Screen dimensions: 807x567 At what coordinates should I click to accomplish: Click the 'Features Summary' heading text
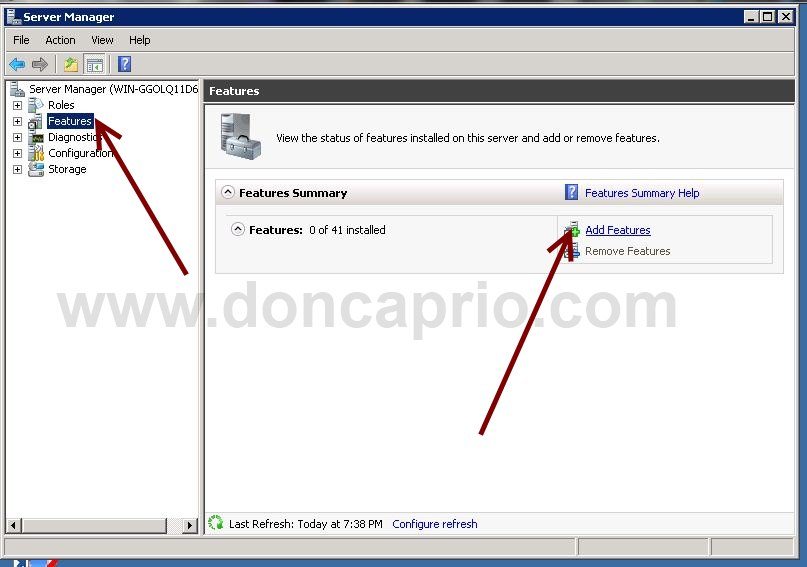click(x=293, y=193)
